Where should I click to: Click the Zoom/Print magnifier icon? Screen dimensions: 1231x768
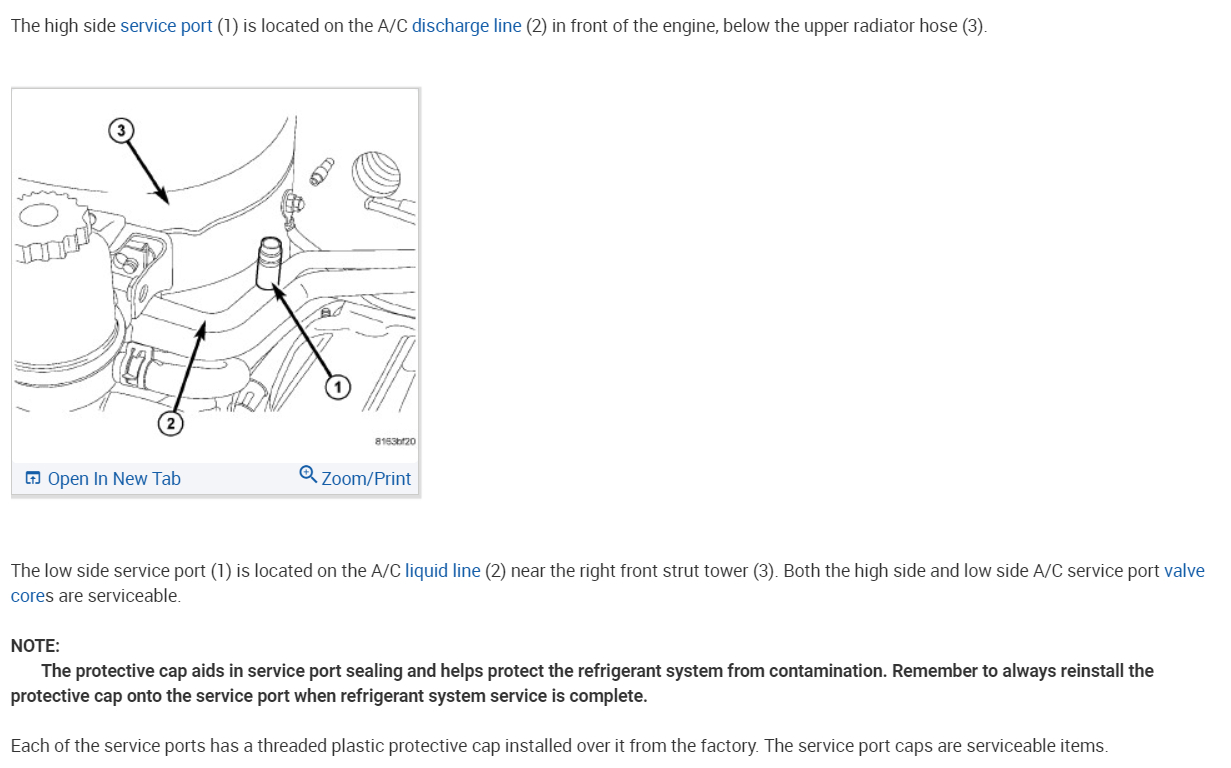click(308, 475)
